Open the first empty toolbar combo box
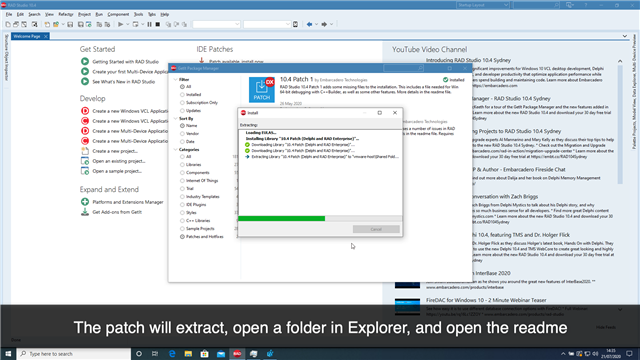Viewport: 640px width, 360px height. [x=216, y=24]
